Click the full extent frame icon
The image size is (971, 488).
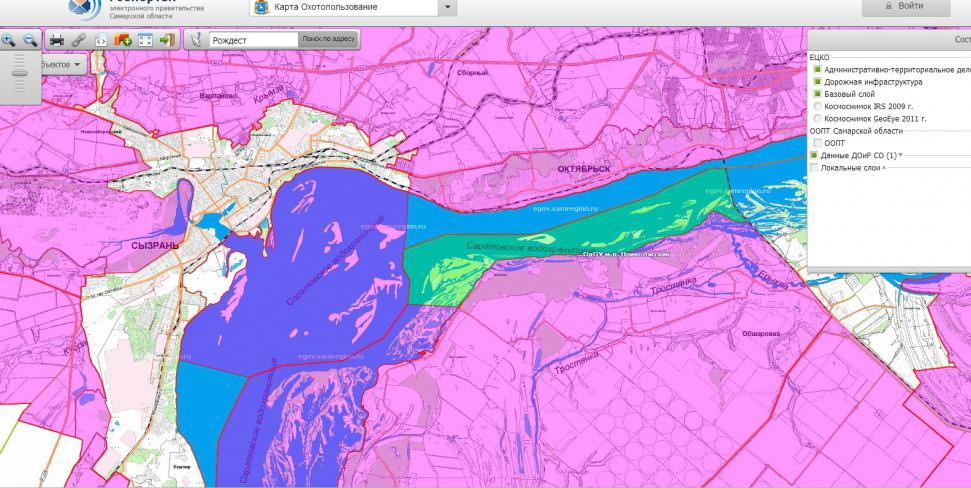[145, 40]
